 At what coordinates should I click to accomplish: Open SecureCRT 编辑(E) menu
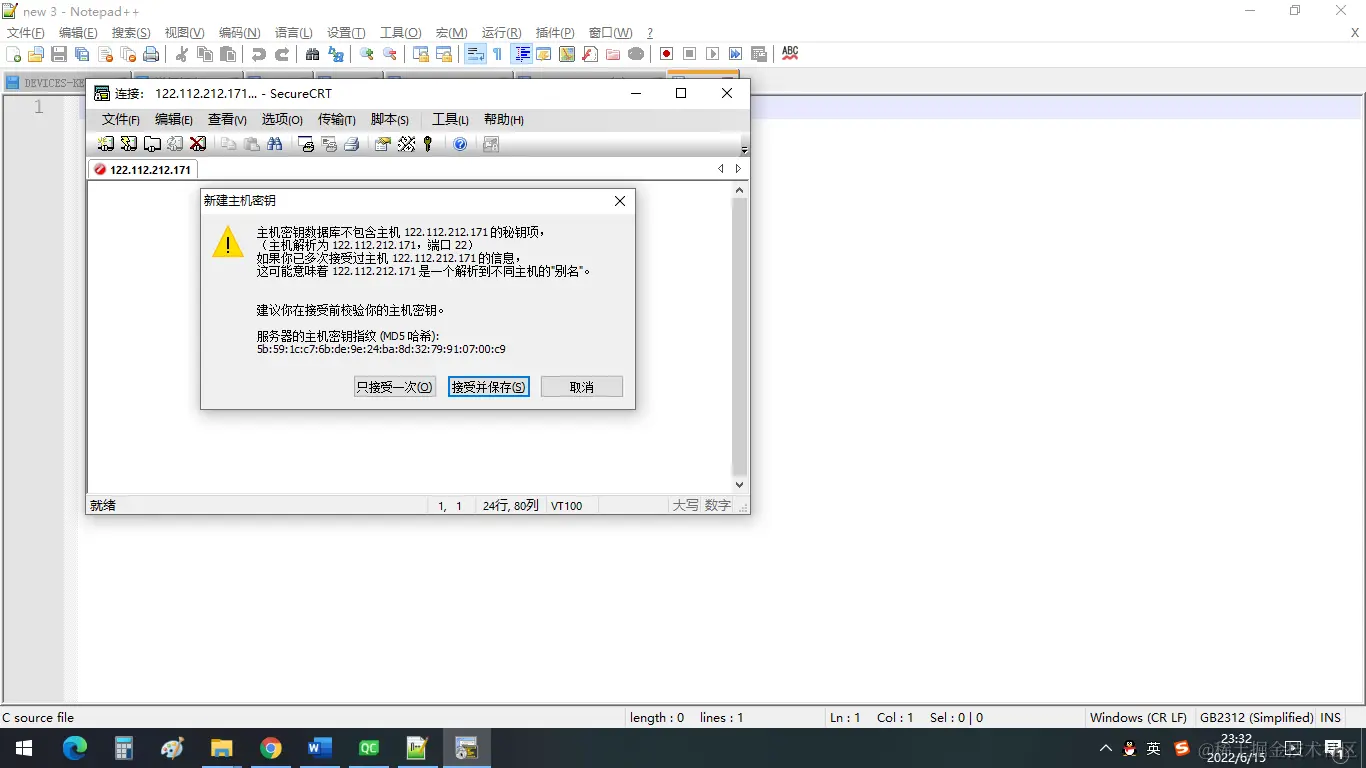click(174, 120)
